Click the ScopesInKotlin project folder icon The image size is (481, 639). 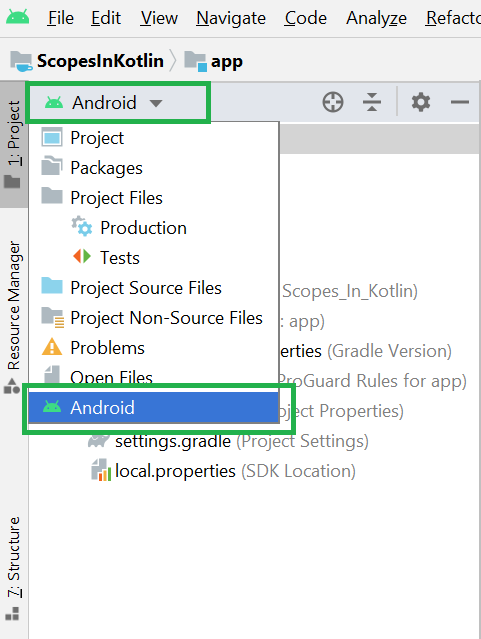[x=22, y=61]
